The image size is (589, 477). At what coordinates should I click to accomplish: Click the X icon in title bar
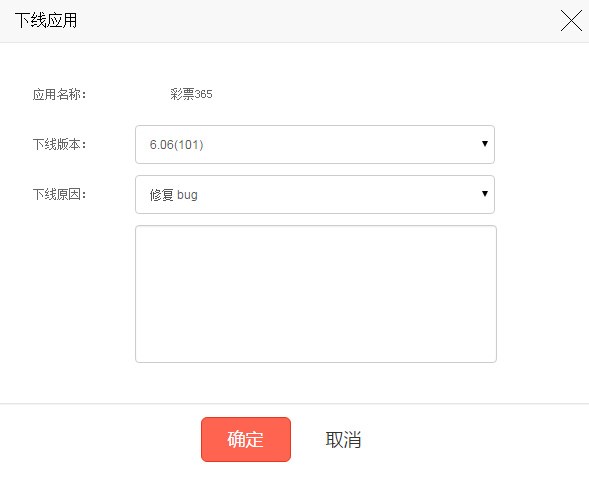[x=571, y=21]
